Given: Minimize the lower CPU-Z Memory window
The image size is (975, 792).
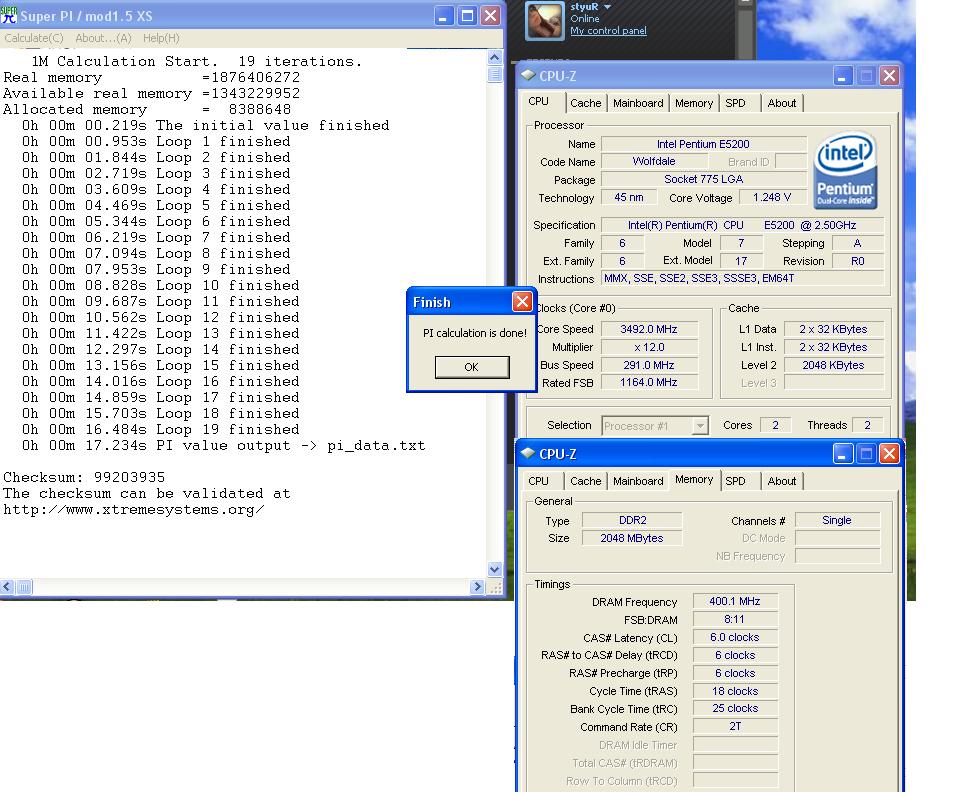Looking at the screenshot, I should [842, 454].
